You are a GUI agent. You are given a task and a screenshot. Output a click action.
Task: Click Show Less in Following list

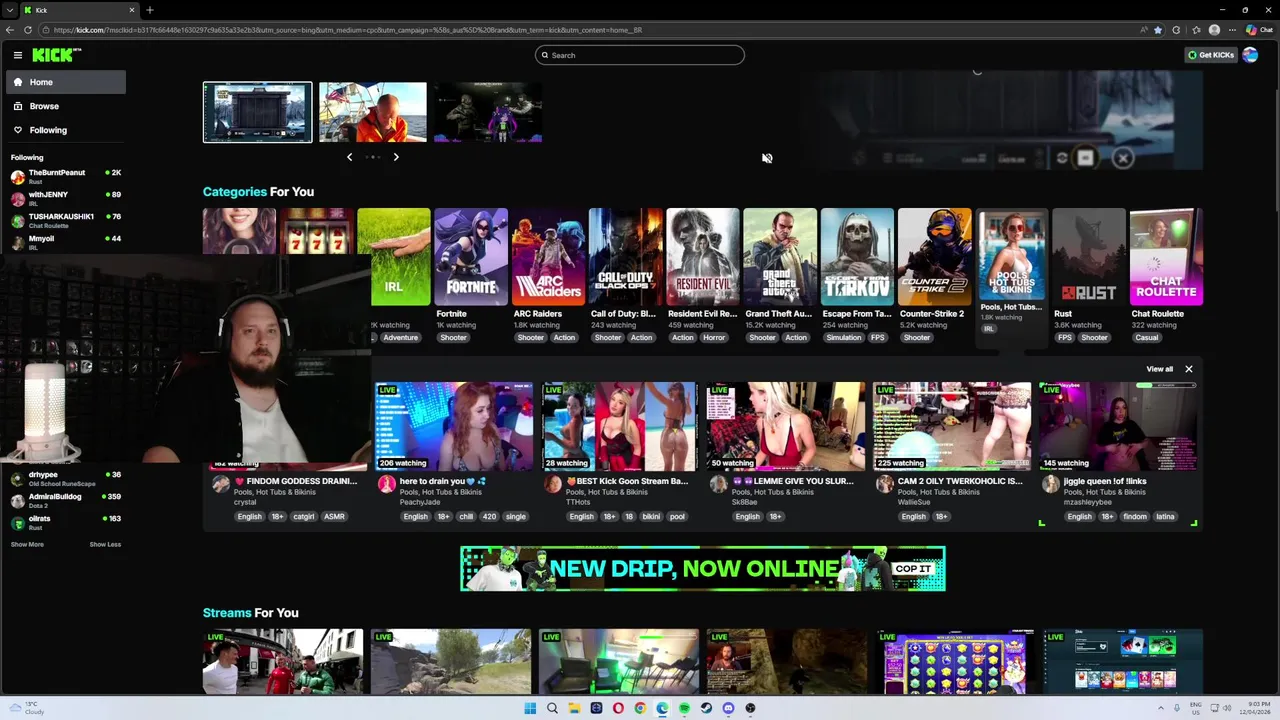pos(105,544)
